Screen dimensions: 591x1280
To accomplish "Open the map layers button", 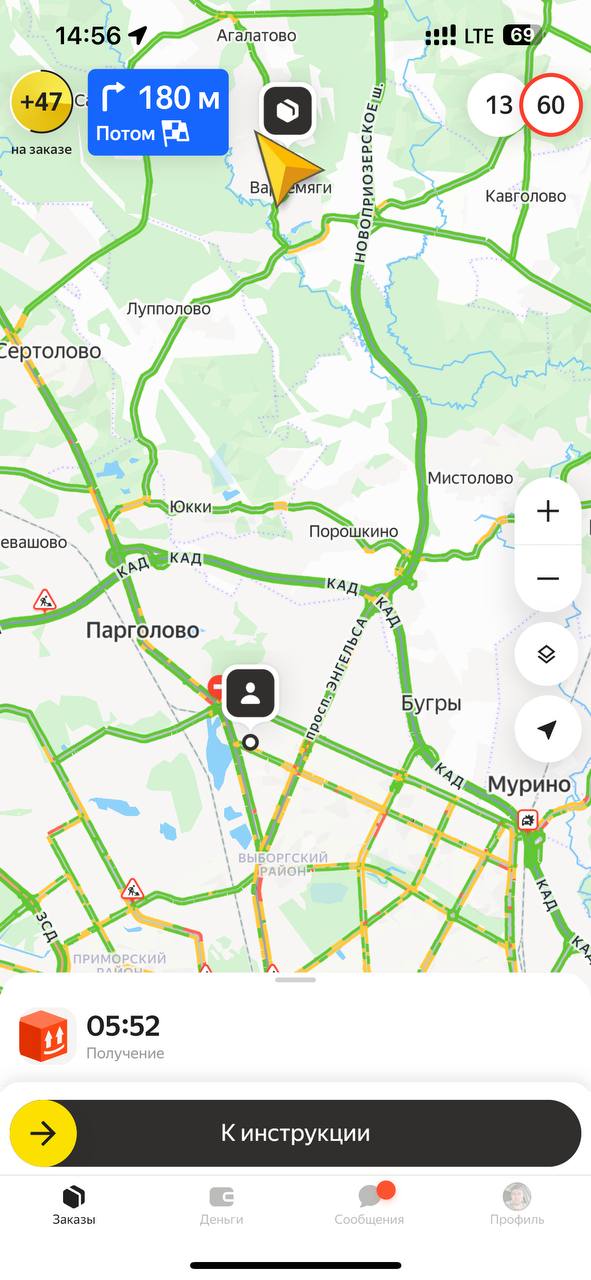I will click(x=547, y=655).
